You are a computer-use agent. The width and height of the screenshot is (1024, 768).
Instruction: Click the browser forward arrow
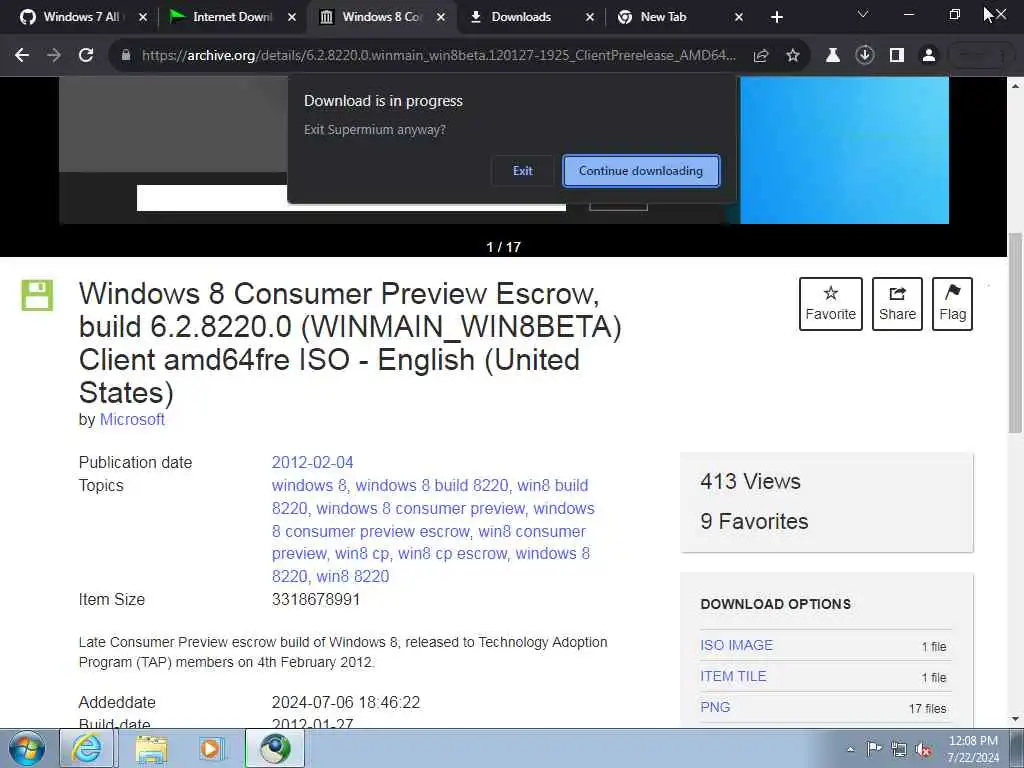point(54,56)
